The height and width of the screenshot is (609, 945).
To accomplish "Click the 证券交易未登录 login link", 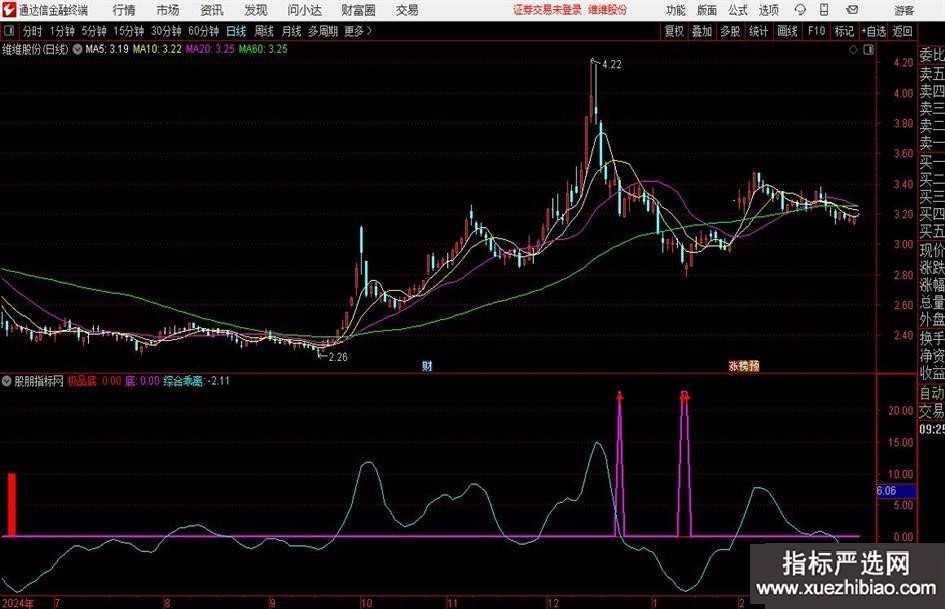I will pos(547,10).
